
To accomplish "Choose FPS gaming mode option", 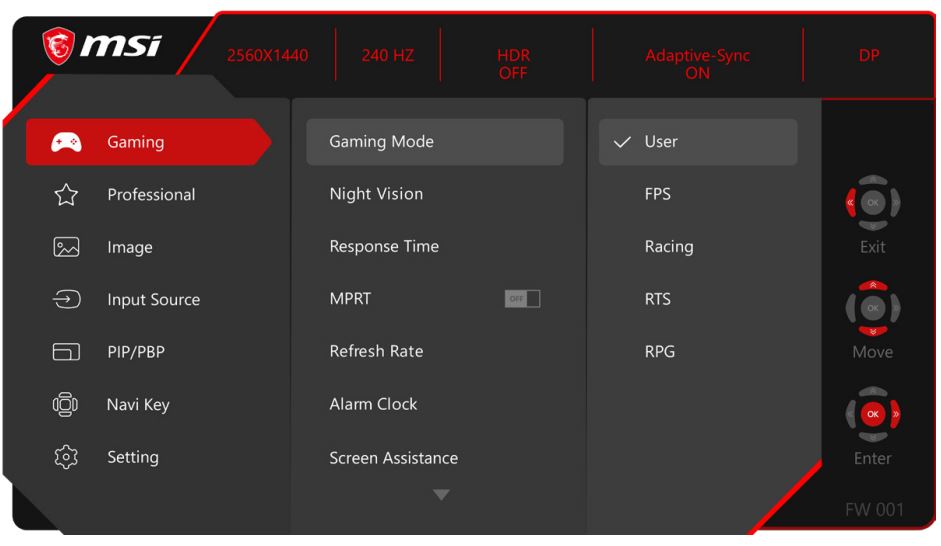I will tap(658, 194).
